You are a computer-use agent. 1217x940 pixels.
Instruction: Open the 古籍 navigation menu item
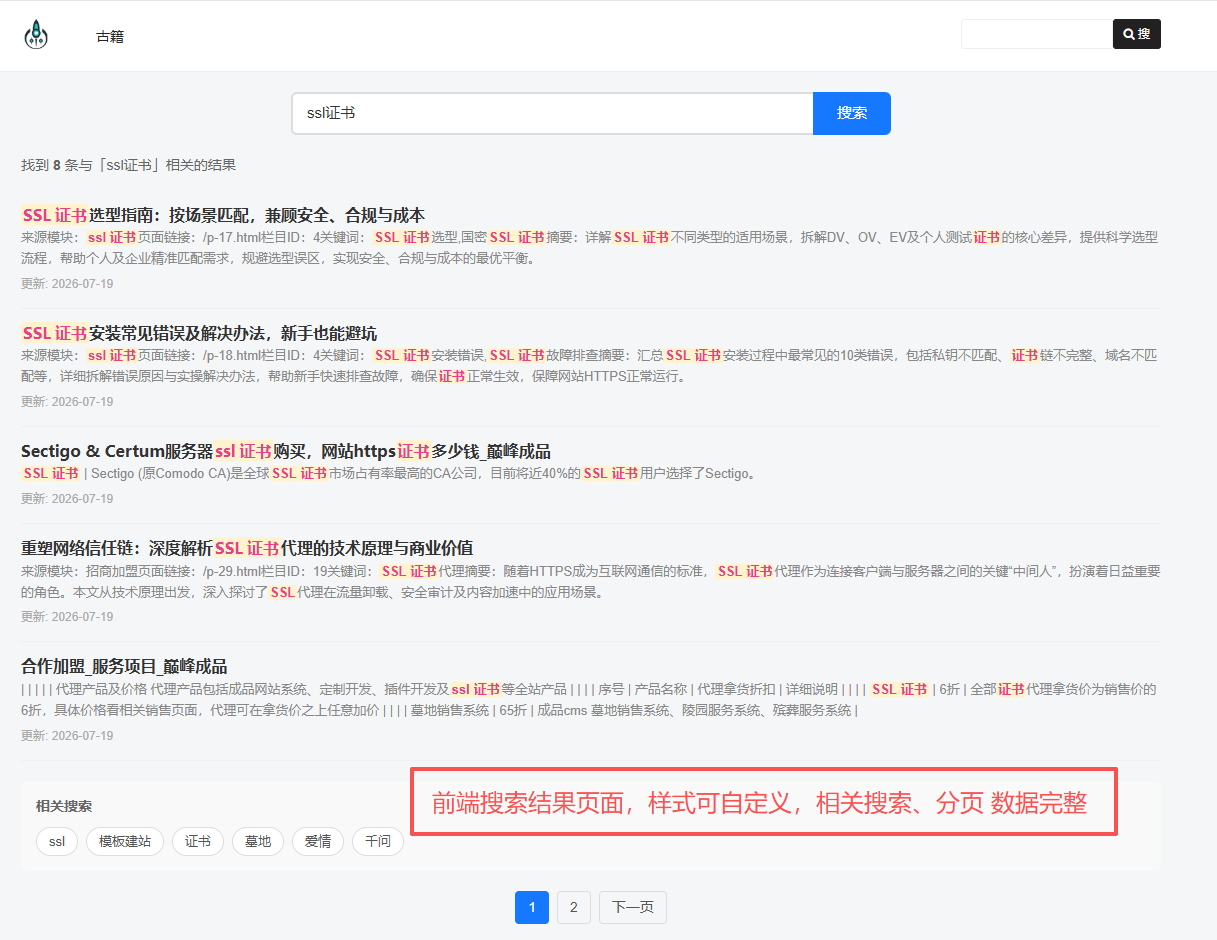click(110, 37)
